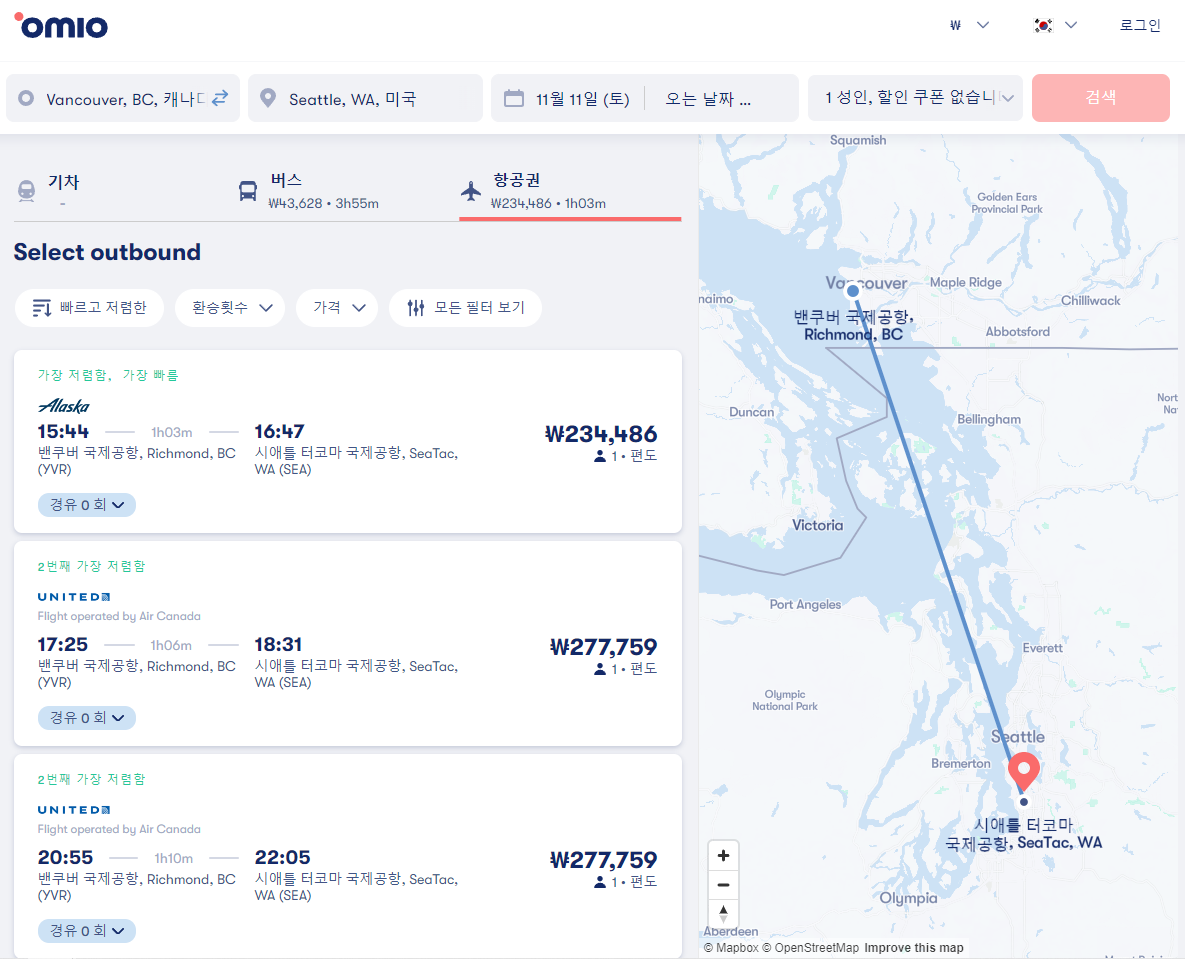Screen dimensions: 1185x959
Task: Click the Omio logo
Action: [61, 26]
